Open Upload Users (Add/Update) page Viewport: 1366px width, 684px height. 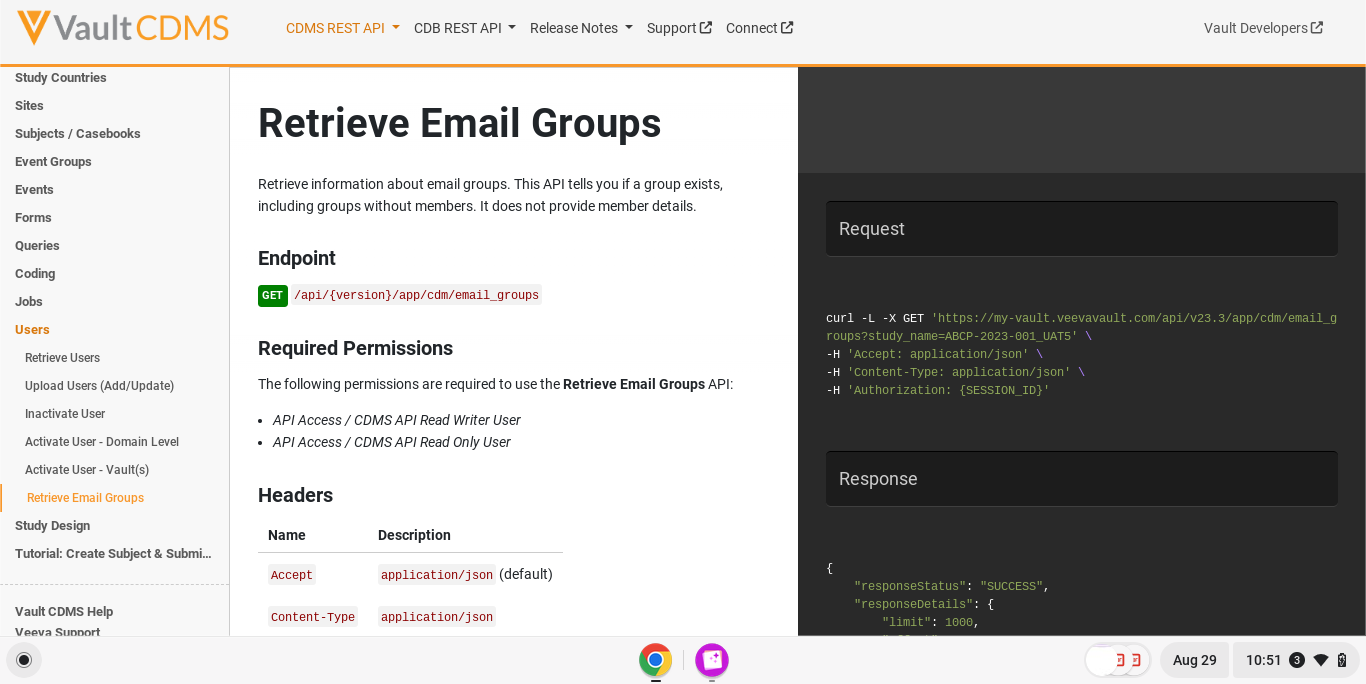100,386
